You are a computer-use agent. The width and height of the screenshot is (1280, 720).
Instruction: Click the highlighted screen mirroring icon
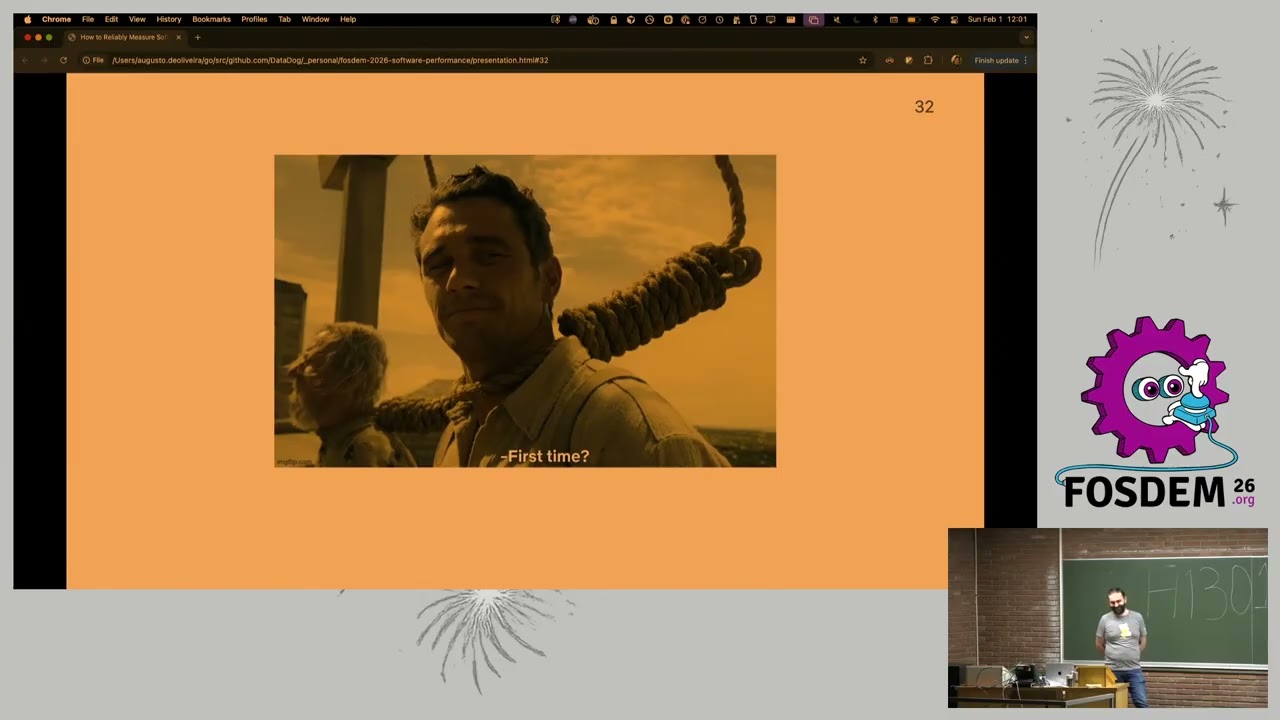click(814, 19)
